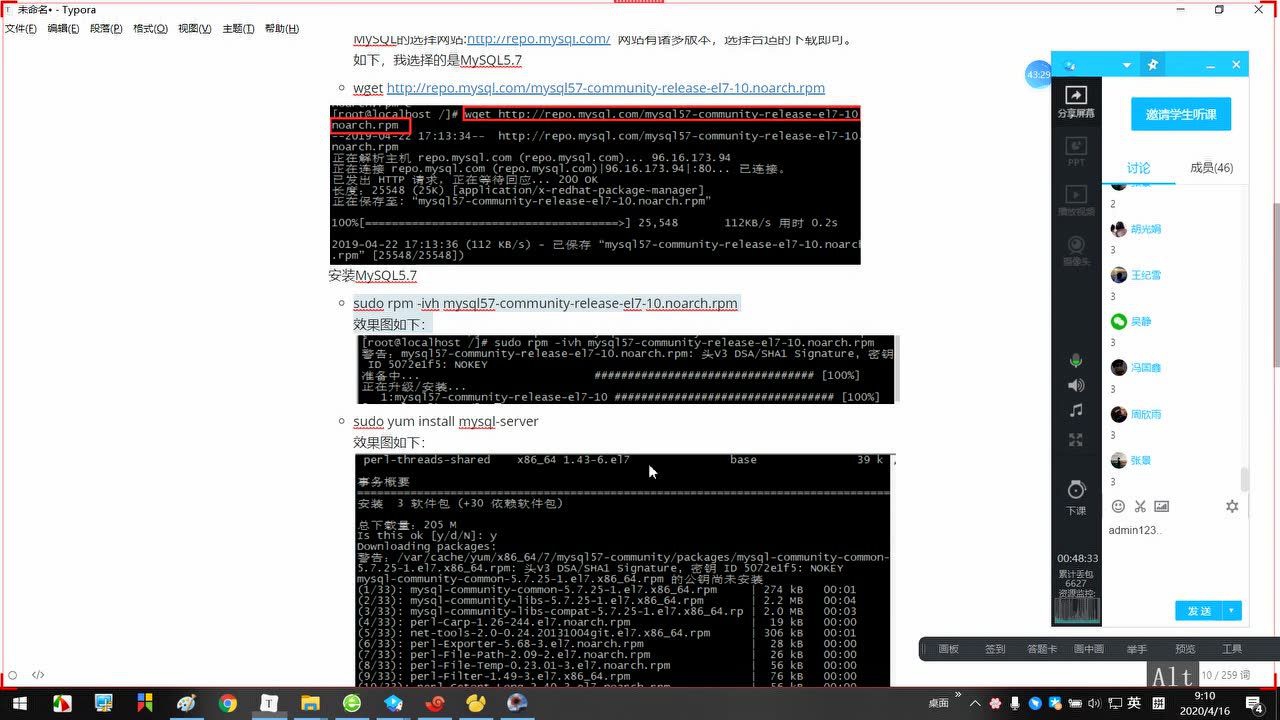The image size is (1280, 720).
Task: Click the scissors screenshot icon in chat
Action: pyautogui.click(x=1140, y=507)
